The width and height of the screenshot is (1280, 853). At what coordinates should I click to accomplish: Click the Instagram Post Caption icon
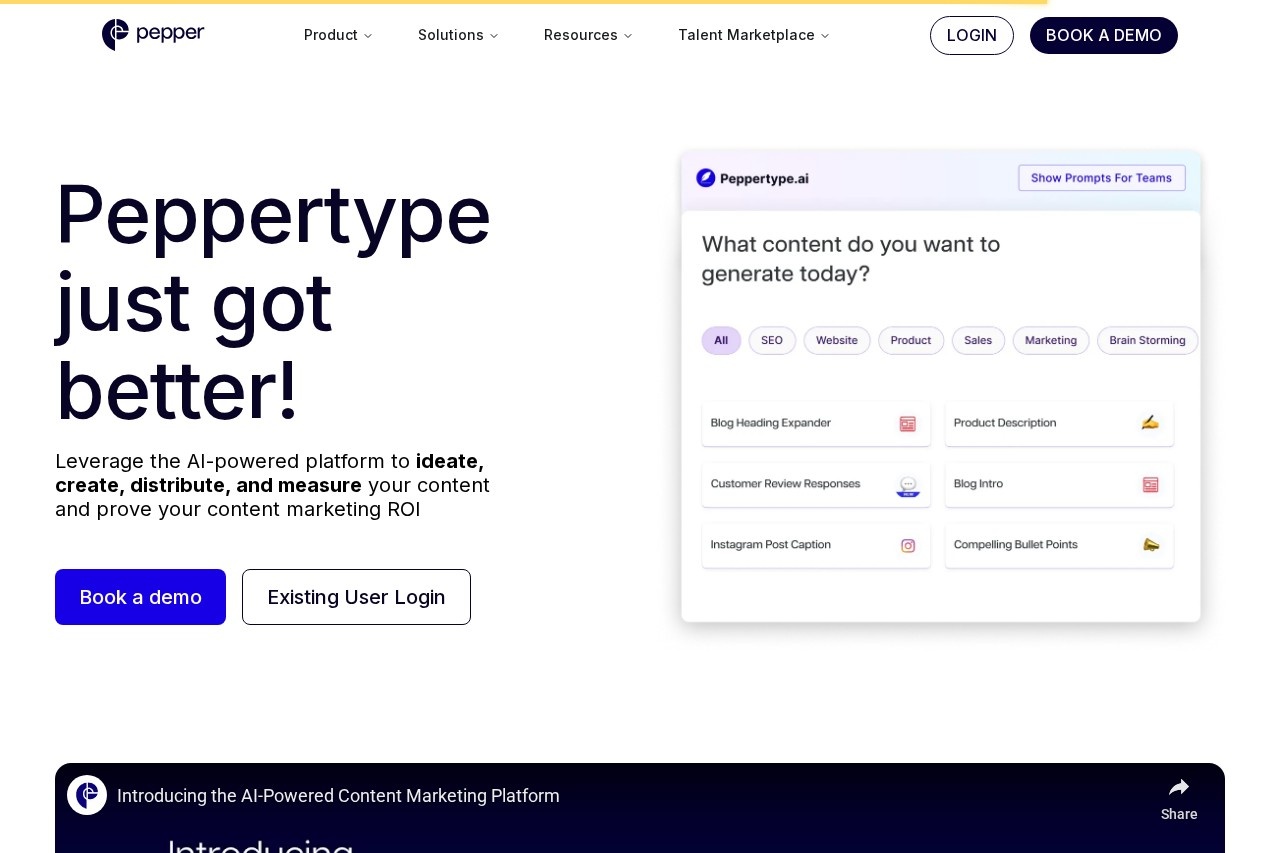[x=907, y=546]
